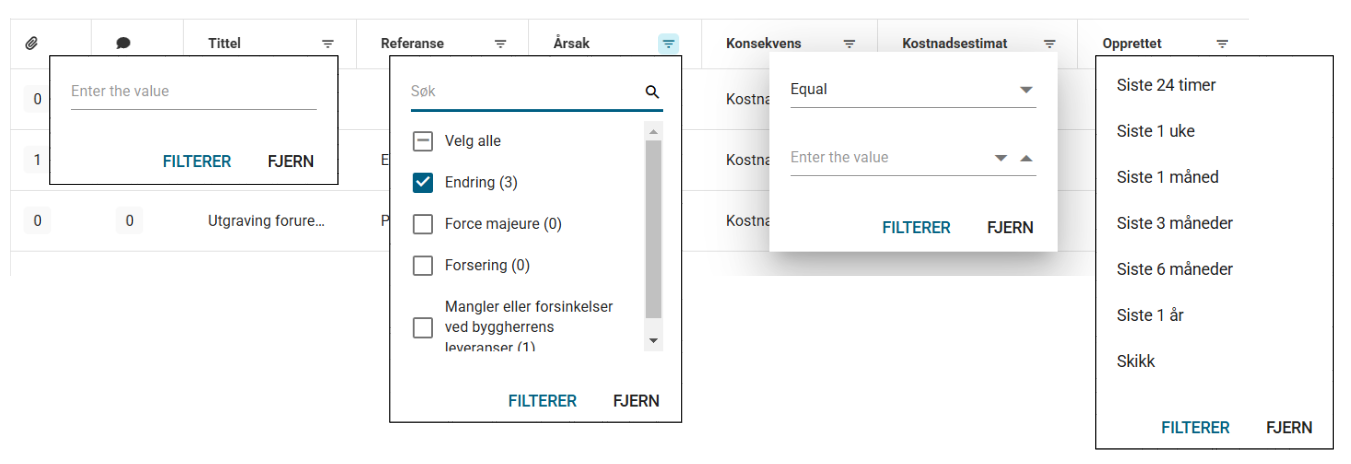Click the Tittel filter value input field
This screenshot has width=1351, height=464.
point(193,92)
